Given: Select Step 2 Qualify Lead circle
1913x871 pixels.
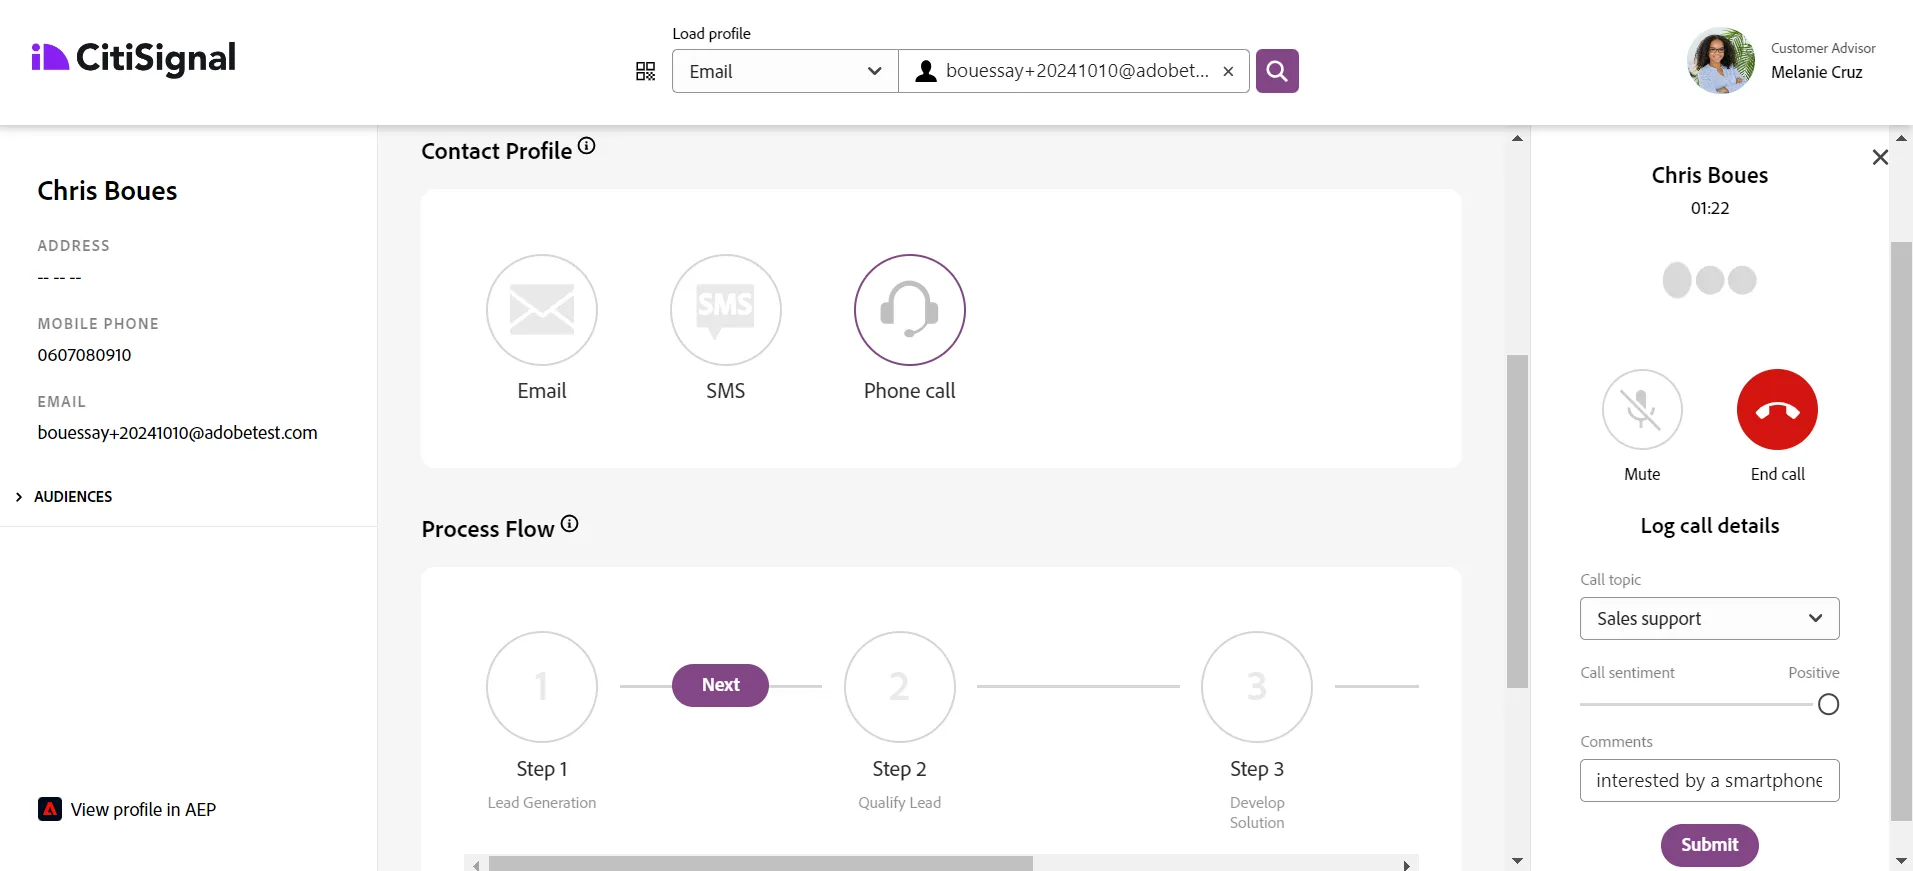Looking at the screenshot, I should click(x=900, y=687).
